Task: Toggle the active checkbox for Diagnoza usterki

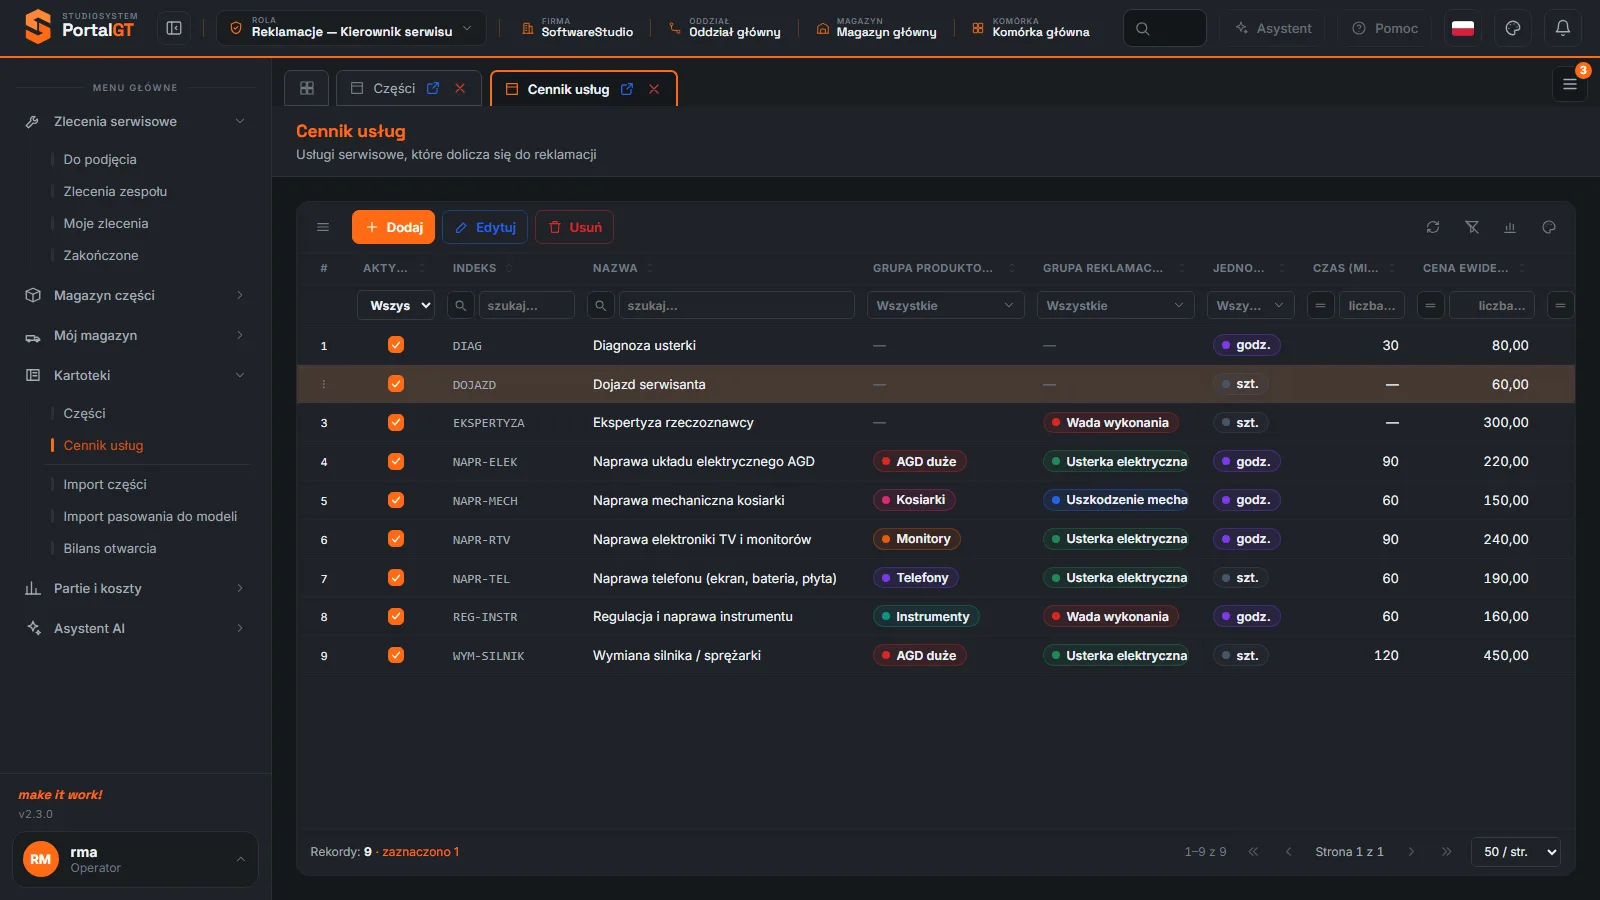Action: pos(396,345)
